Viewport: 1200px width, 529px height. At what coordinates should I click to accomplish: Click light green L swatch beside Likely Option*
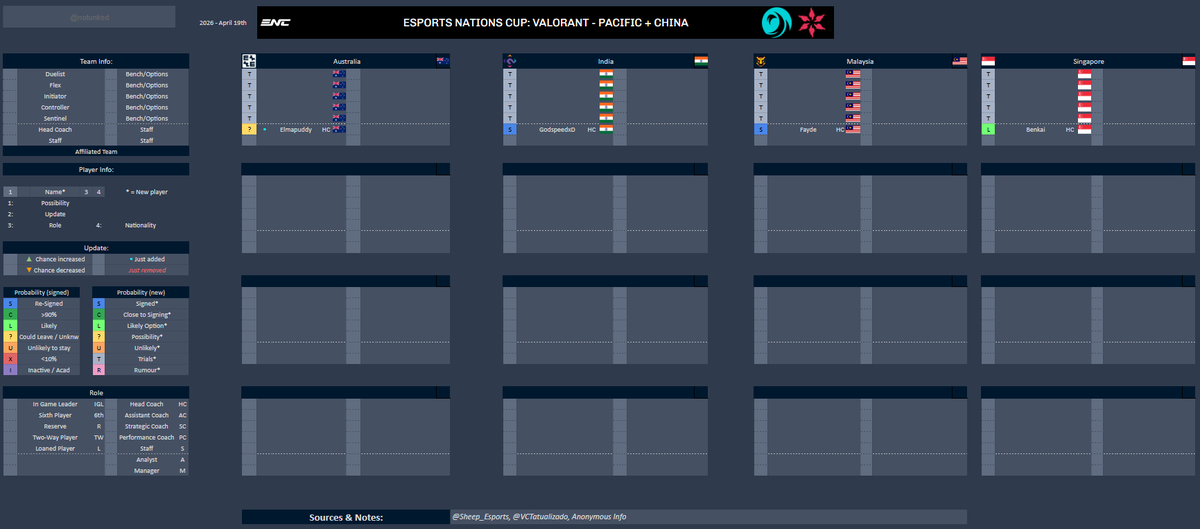(98, 325)
